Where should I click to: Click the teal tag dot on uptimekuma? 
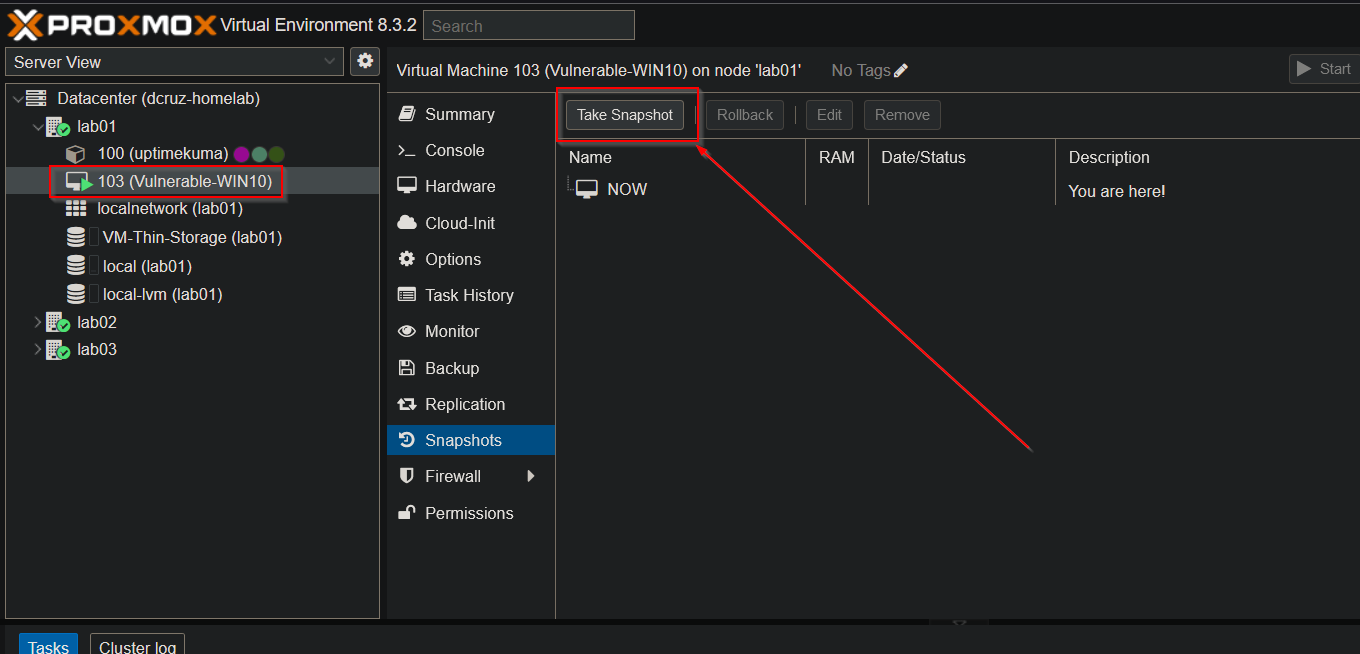pyautogui.click(x=259, y=154)
